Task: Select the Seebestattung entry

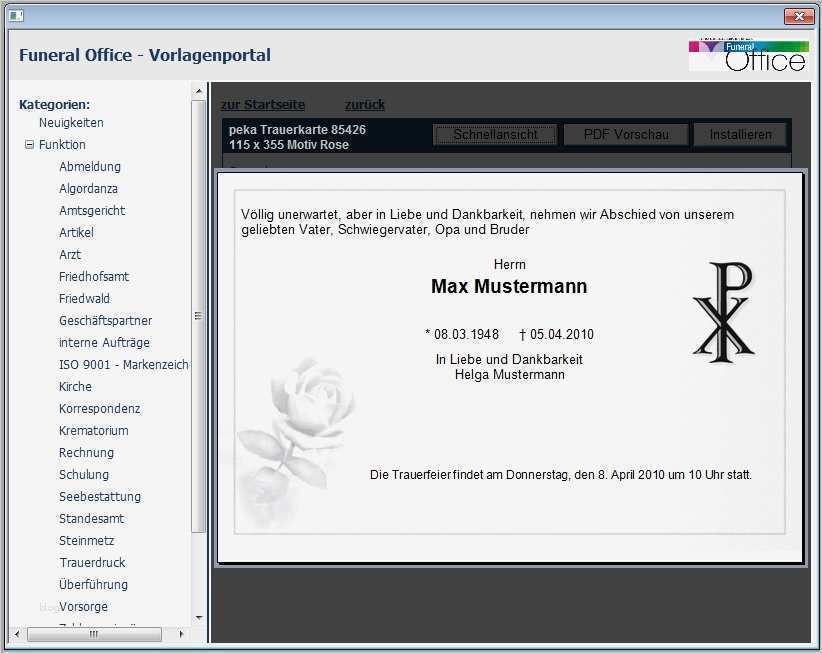Action: tap(100, 496)
